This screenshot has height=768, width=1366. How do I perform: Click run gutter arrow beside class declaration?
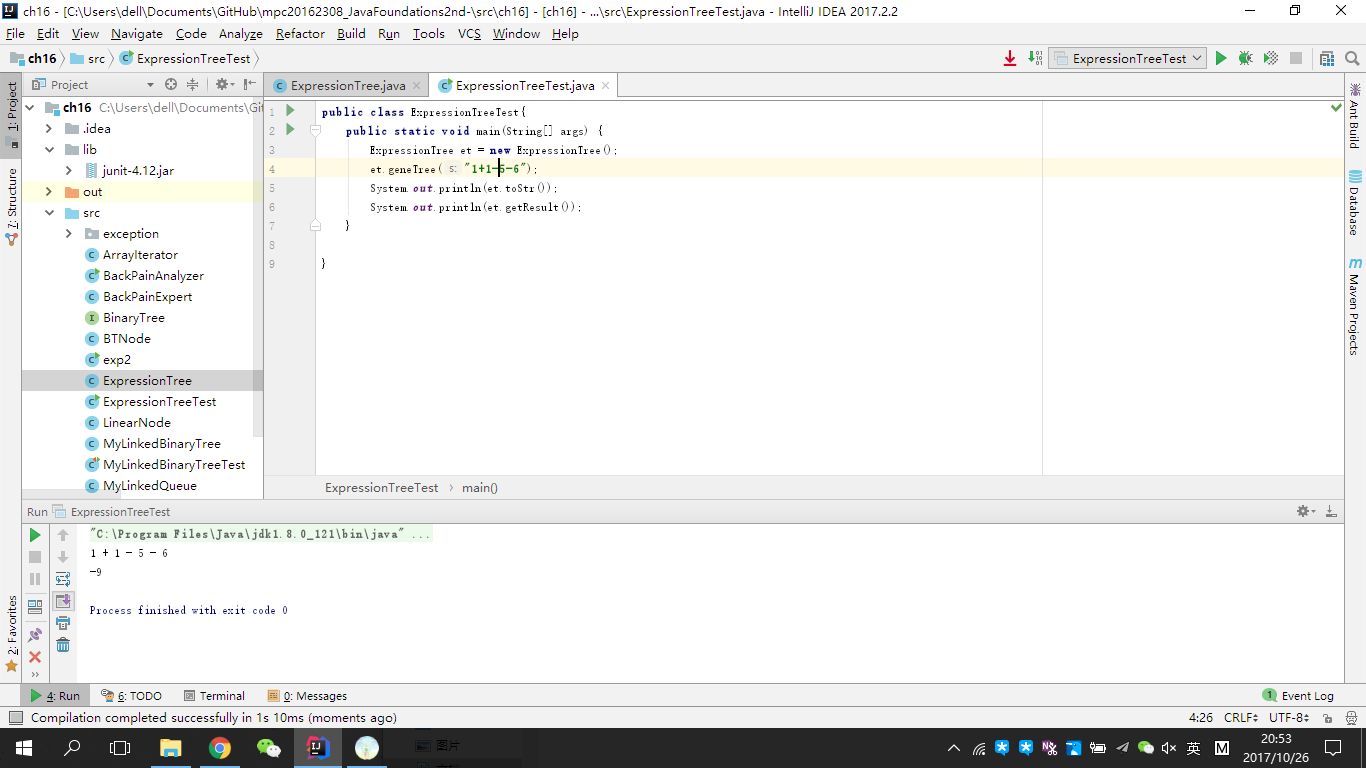(x=290, y=111)
